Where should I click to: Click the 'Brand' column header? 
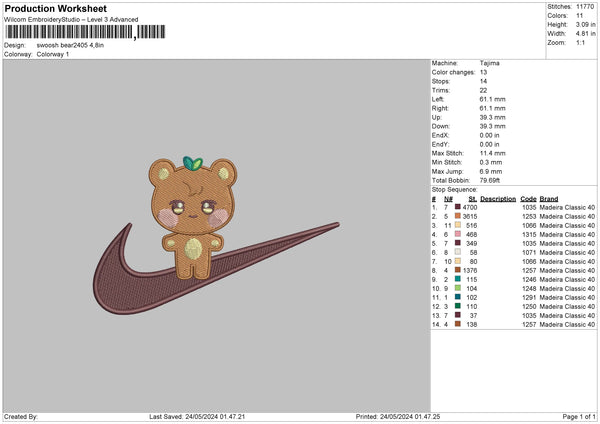549,199
